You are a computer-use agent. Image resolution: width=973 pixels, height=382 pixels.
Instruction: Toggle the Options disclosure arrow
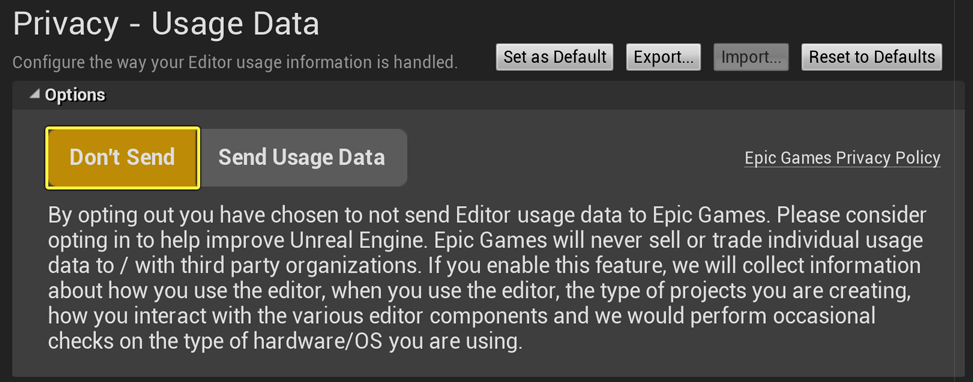tap(35, 95)
